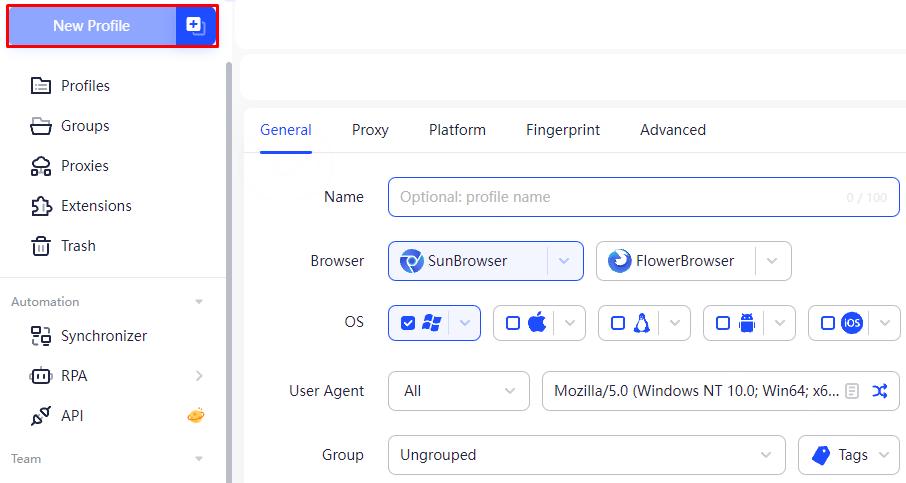Open the Proxies page from the sidebar
The height and width of the screenshot is (483, 906).
pos(69,166)
